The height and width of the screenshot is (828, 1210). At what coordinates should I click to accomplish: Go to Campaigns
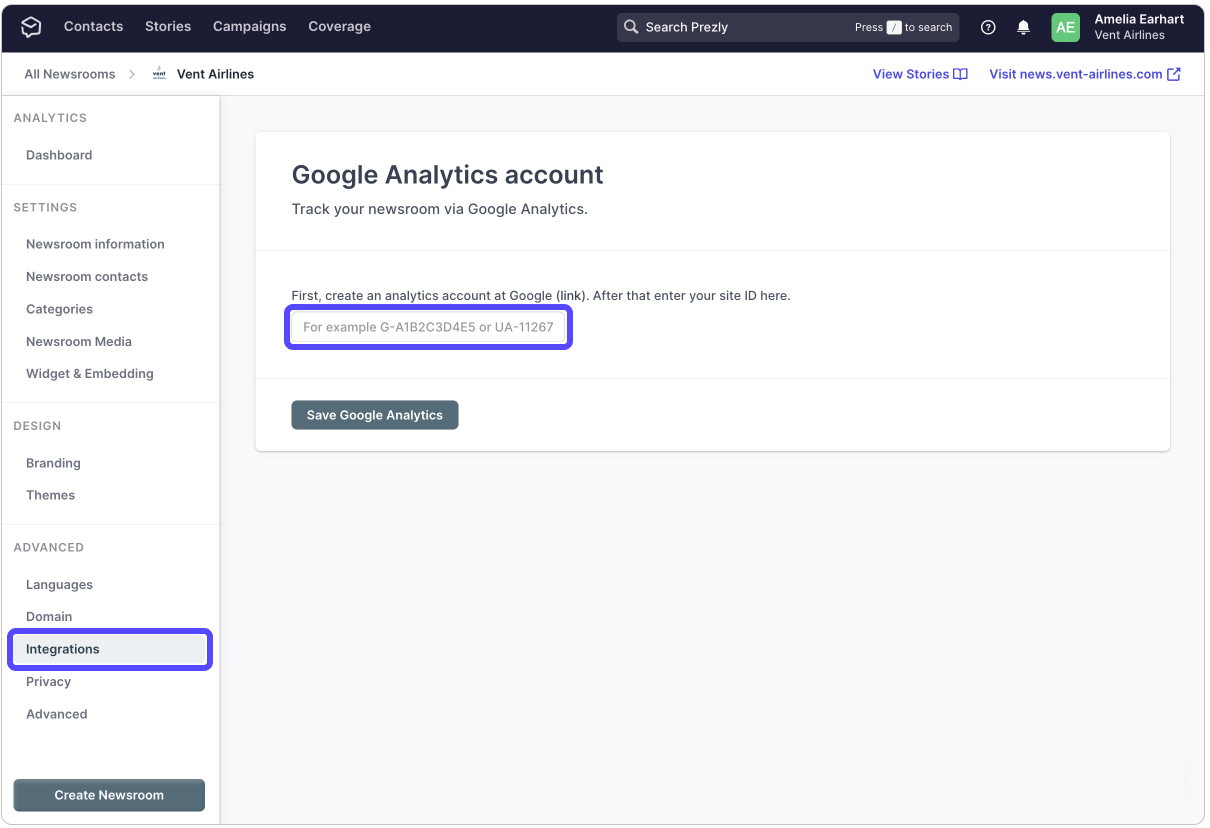point(250,27)
